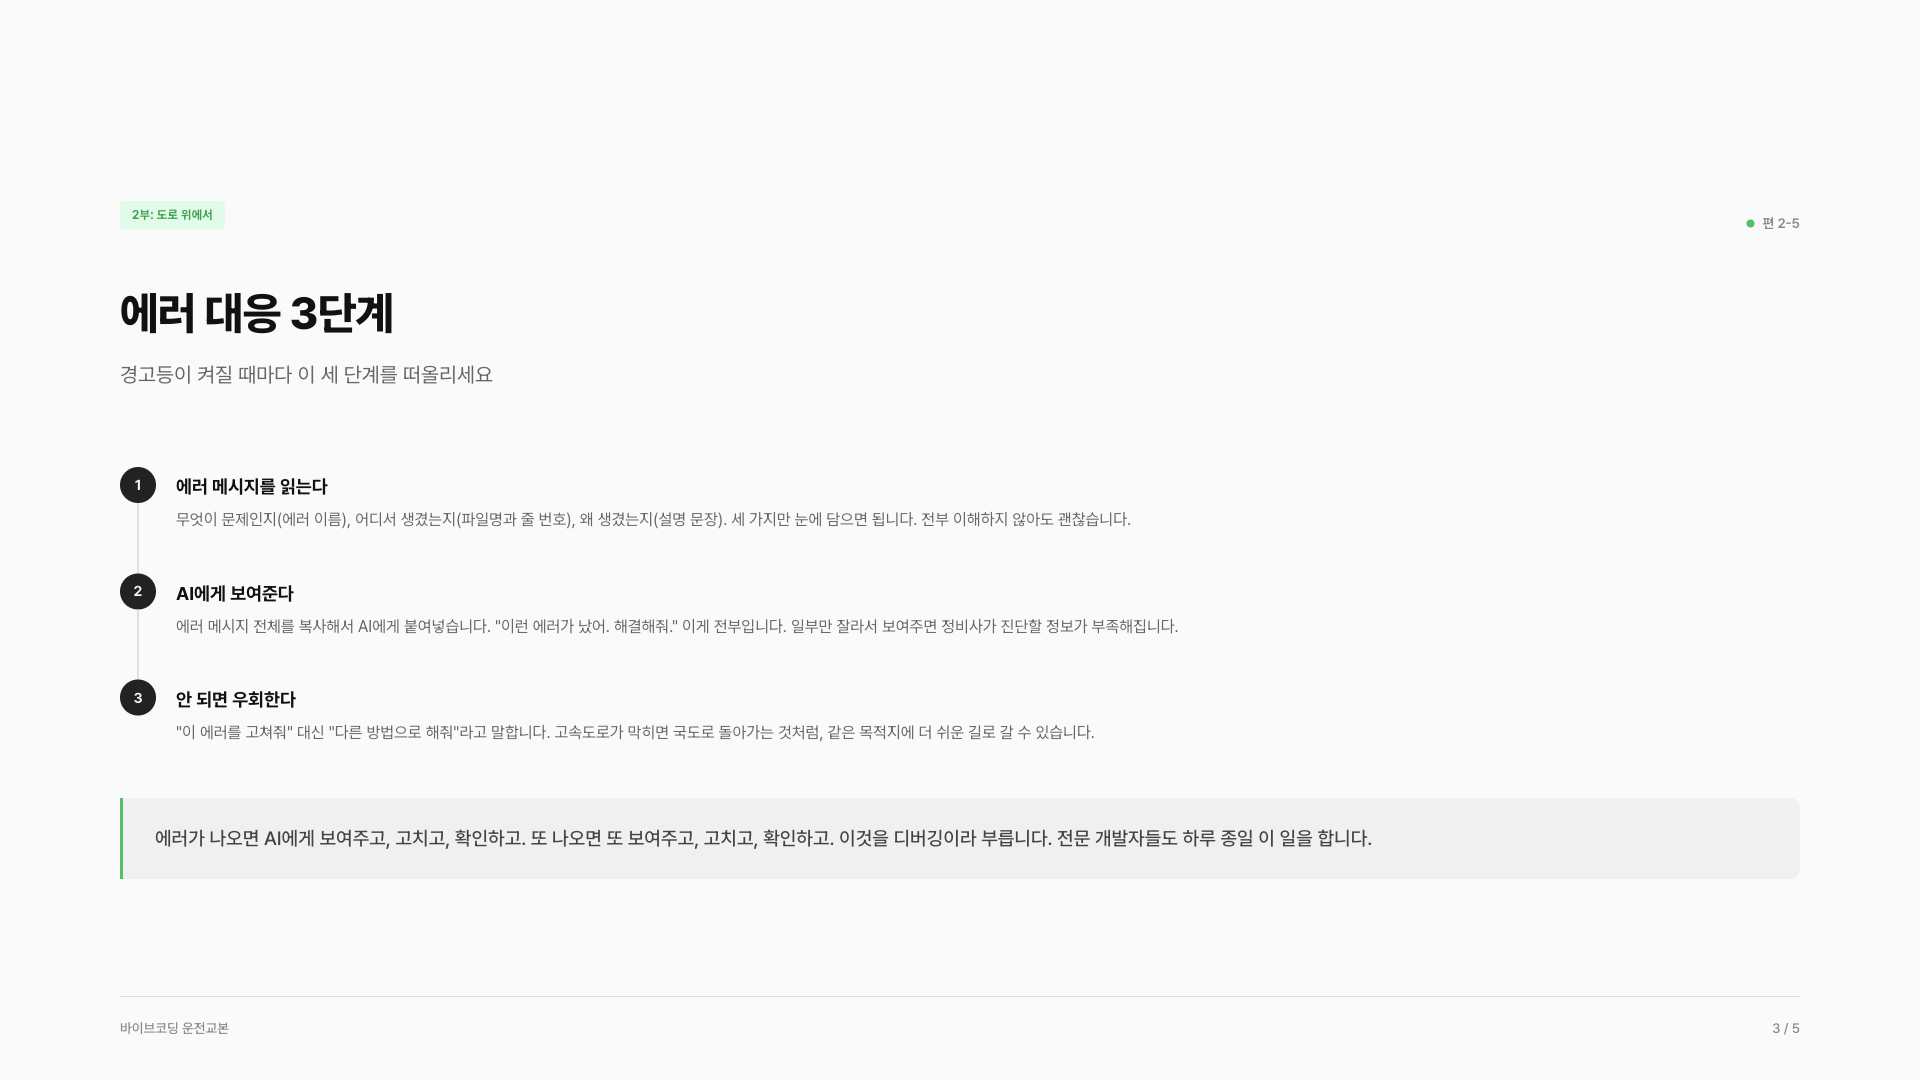Click the line connecting steps 2 and 3
1920x1080 pixels.
click(x=138, y=645)
